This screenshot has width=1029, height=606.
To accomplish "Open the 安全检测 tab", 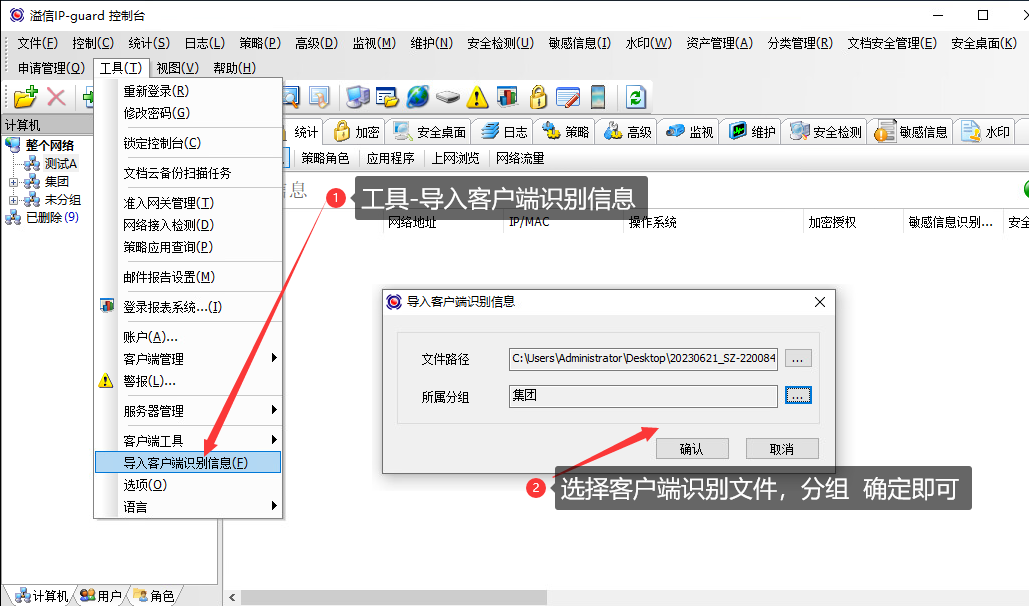I will pyautogui.click(x=826, y=132).
